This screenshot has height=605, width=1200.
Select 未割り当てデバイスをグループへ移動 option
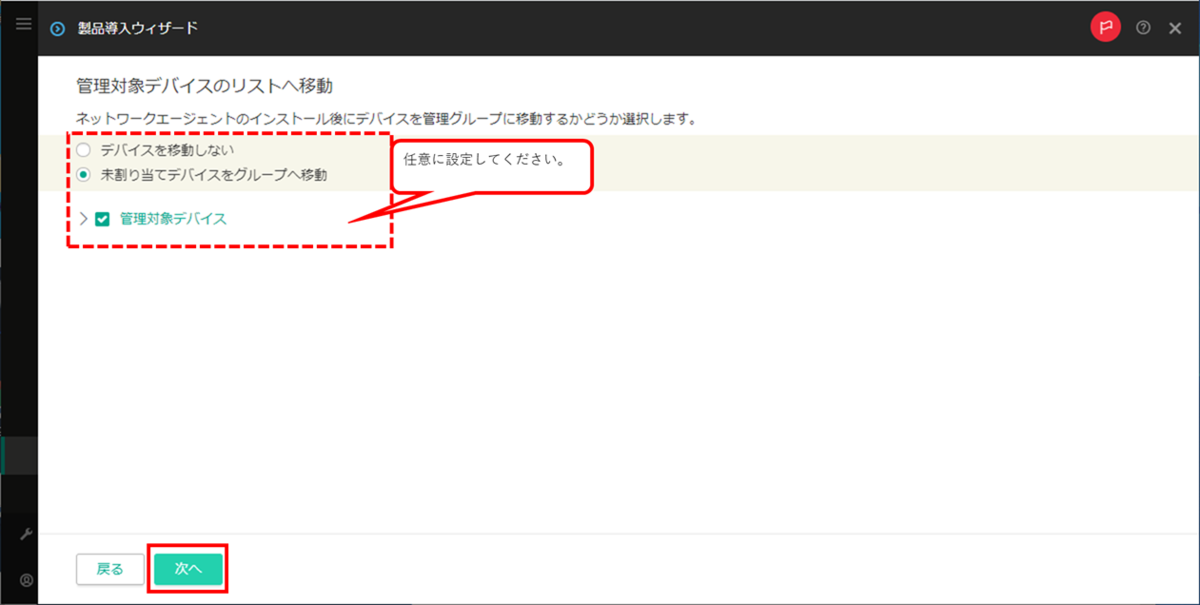pos(83,172)
